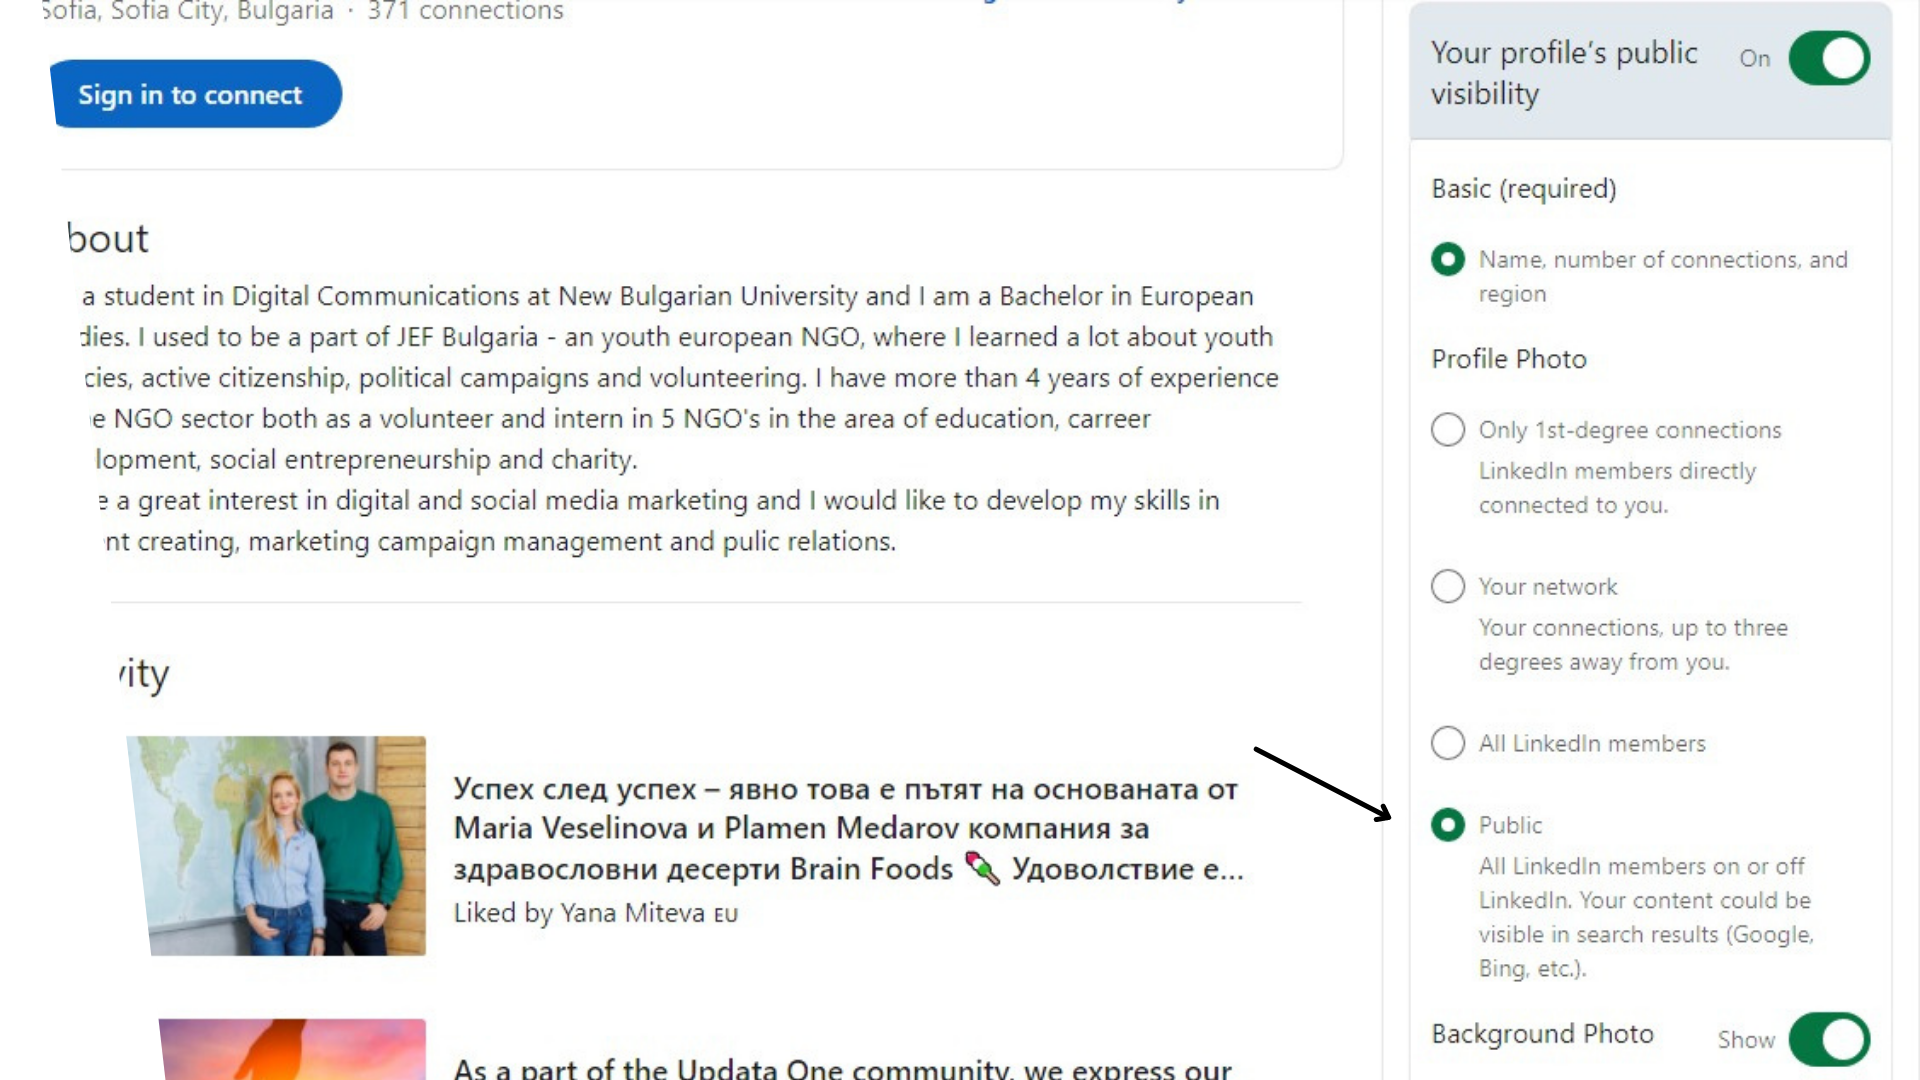Toggle Background Photo Show switch
Image resolution: width=1920 pixels, height=1080 pixels.
1829,1039
